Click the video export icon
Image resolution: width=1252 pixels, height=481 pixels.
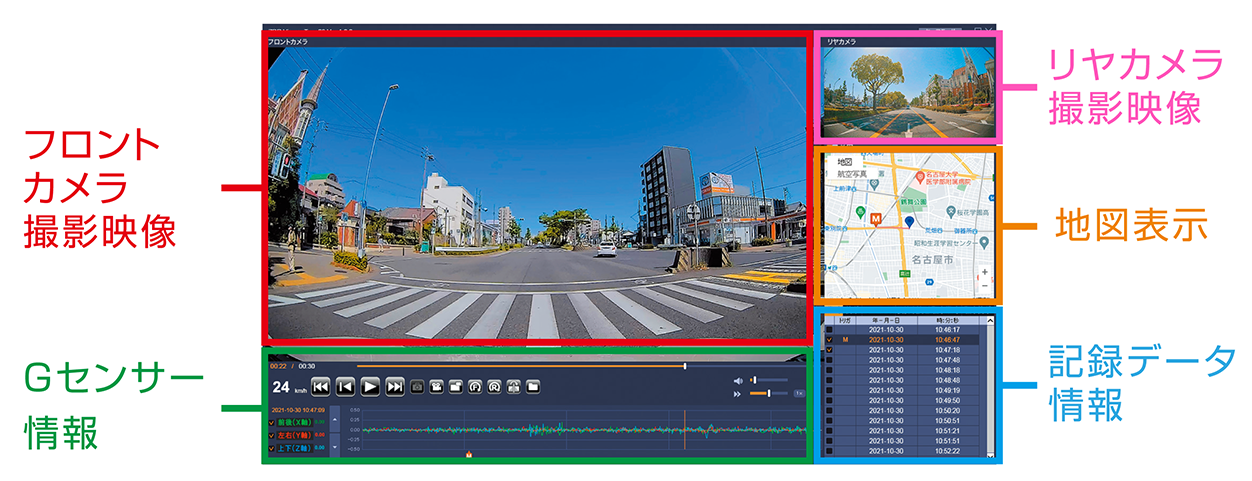click(437, 386)
